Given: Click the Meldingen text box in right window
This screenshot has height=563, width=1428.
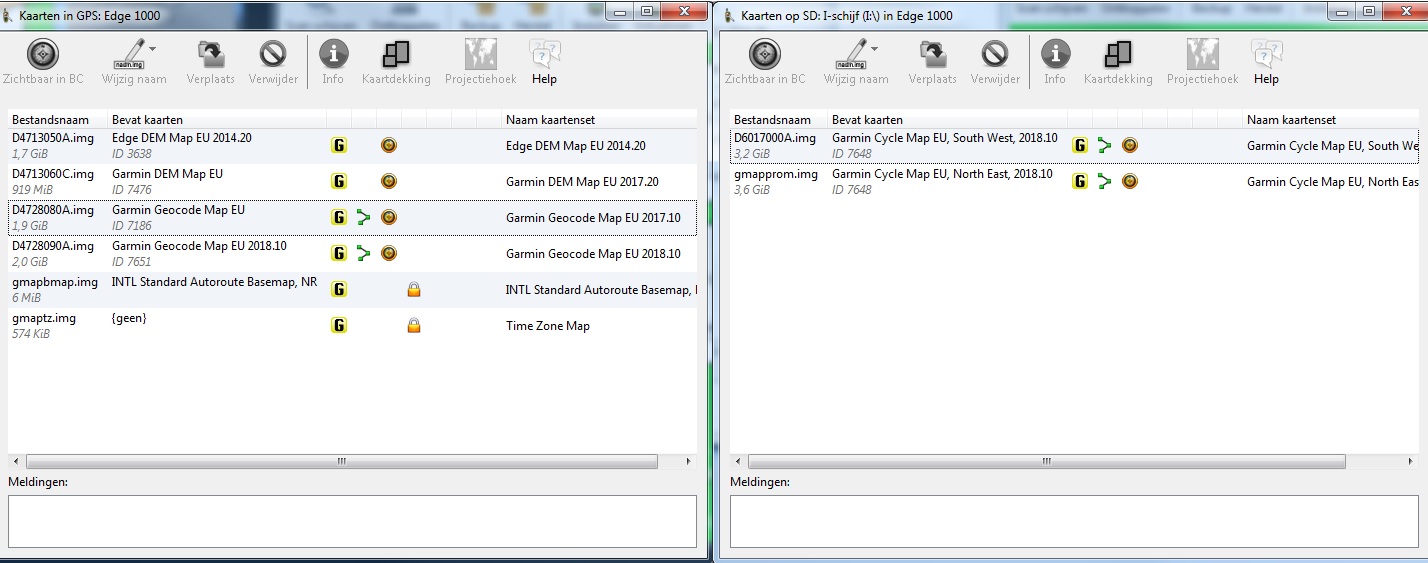Looking at the screenshot, I should point(1073,521).
